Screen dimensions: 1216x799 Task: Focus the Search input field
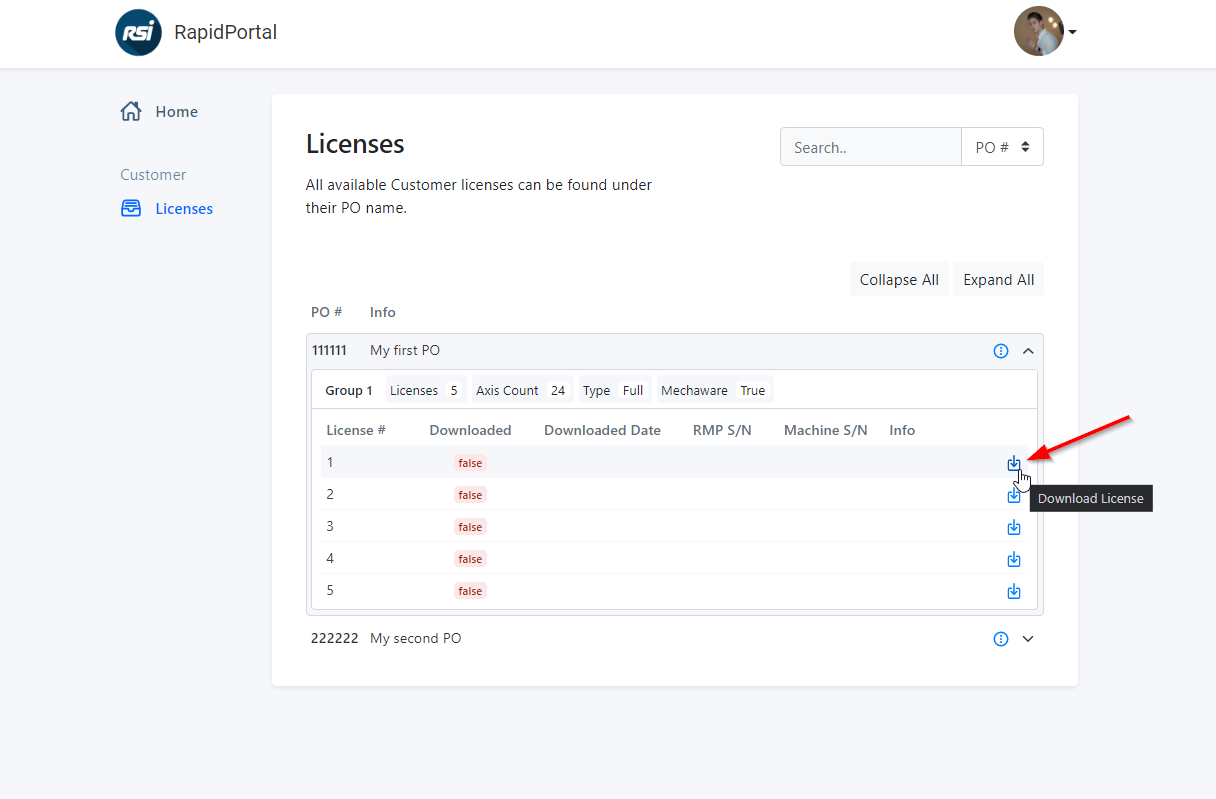[x=871, y=147]
